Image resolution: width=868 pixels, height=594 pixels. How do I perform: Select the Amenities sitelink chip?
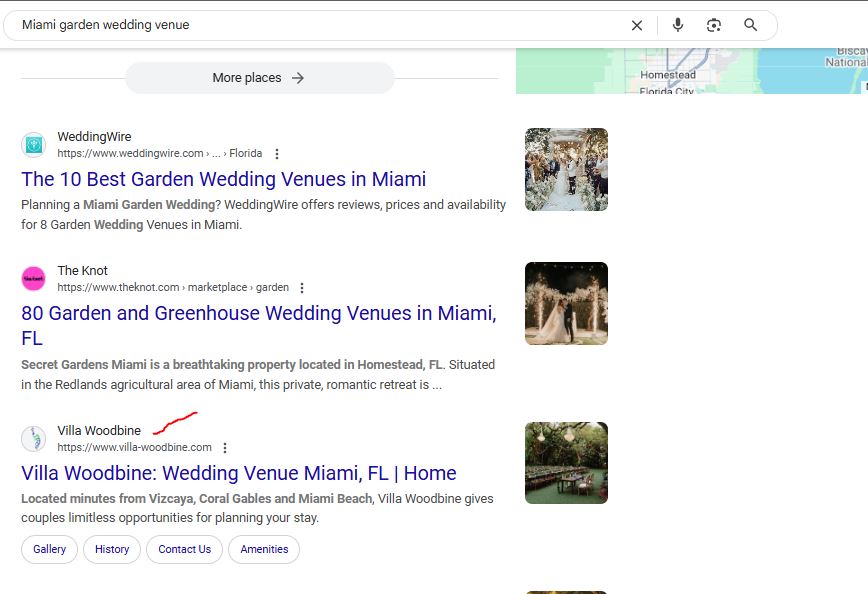coord(264,549)
